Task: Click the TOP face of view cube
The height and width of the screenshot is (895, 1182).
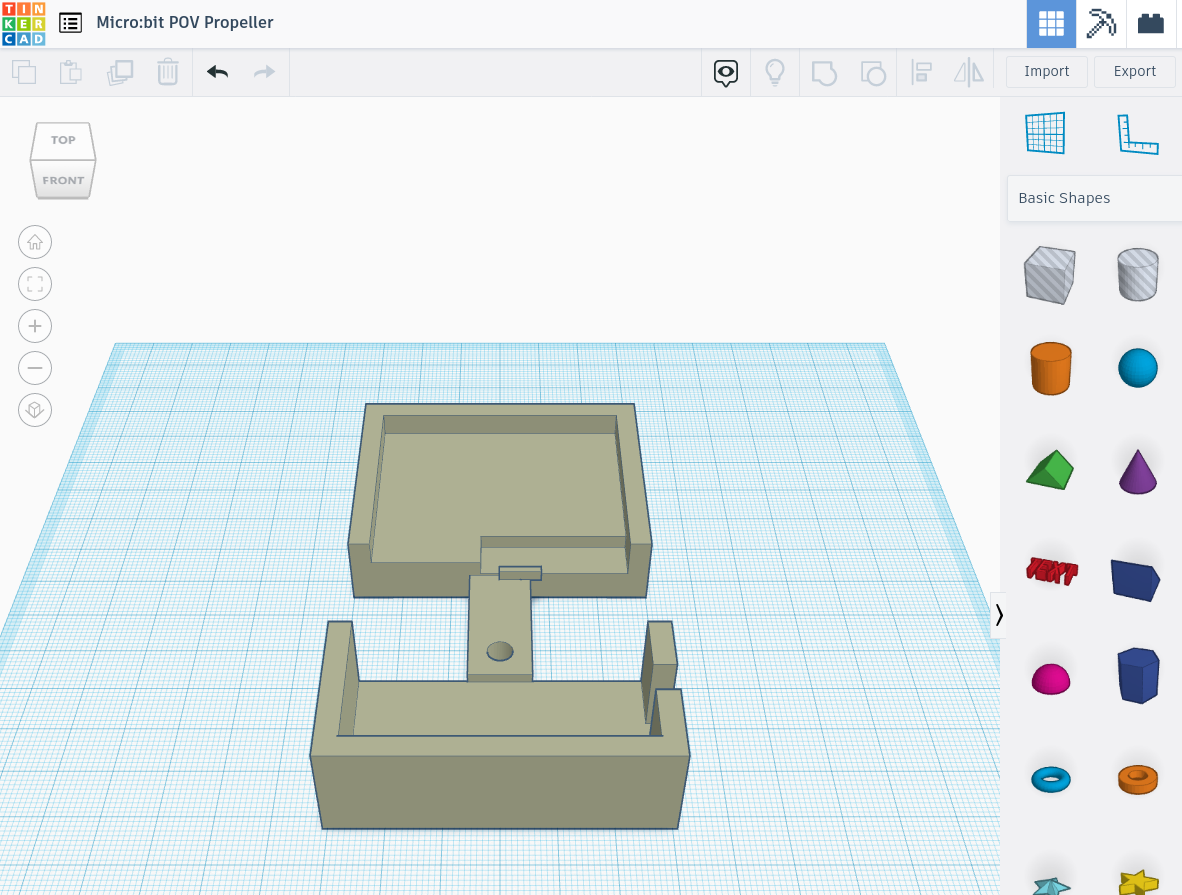Action: click(63, 140)
